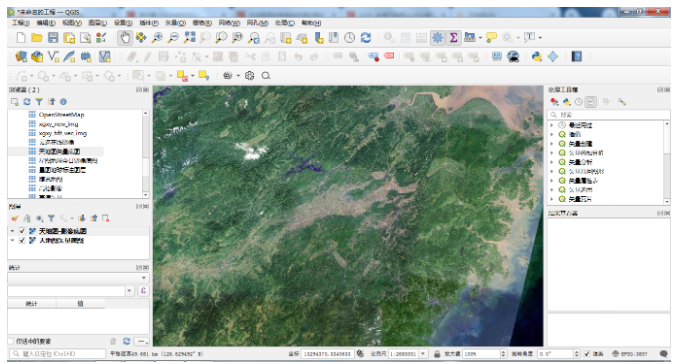Open Processing Toolbox options wrench icon
The image size is (676, 364).
622,102
